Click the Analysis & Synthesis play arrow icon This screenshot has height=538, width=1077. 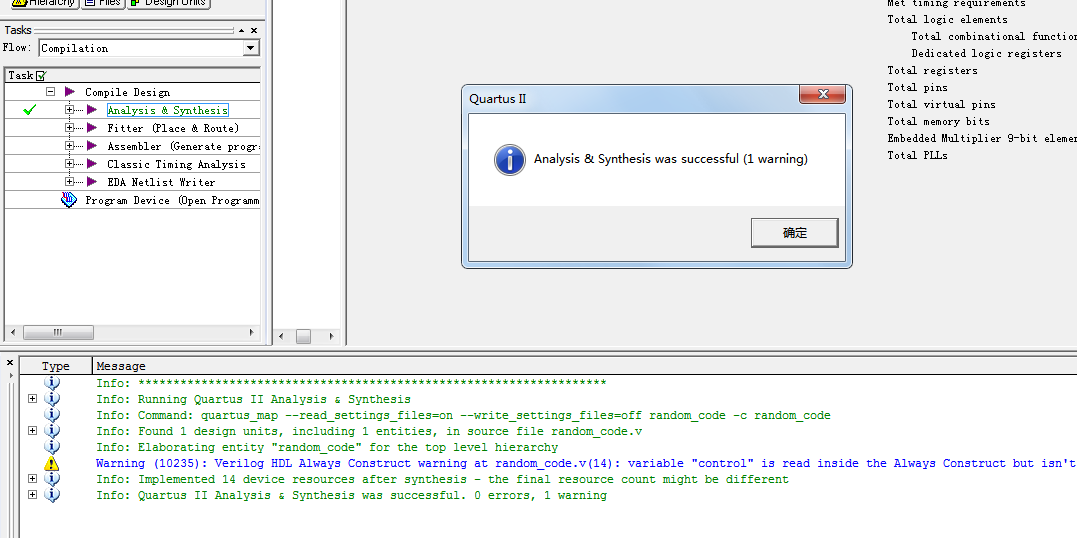click(x=92, y=109)
